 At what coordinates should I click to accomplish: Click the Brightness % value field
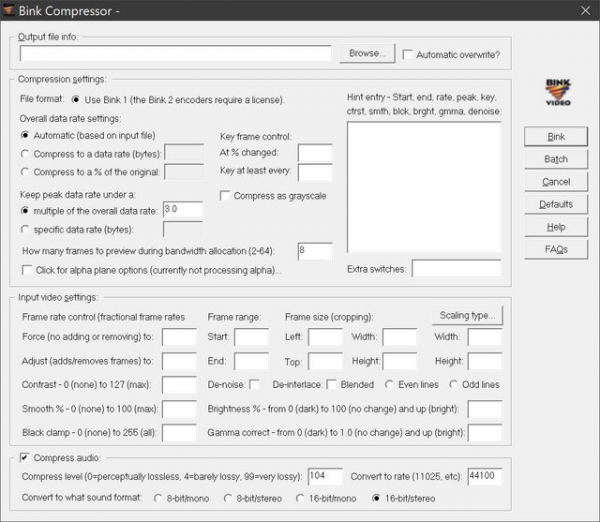pos(485,409)
